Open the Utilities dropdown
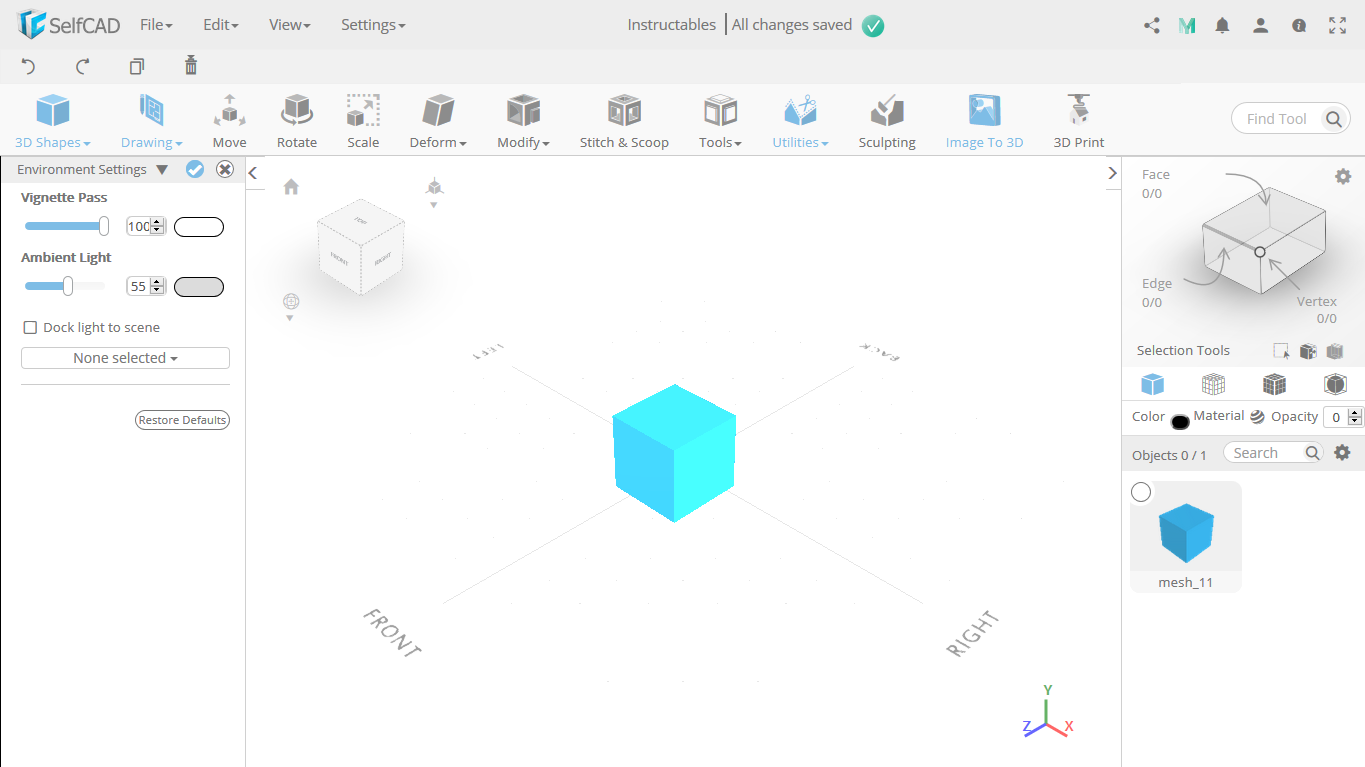The image size is (1365, 767). (x=800, y=121)
